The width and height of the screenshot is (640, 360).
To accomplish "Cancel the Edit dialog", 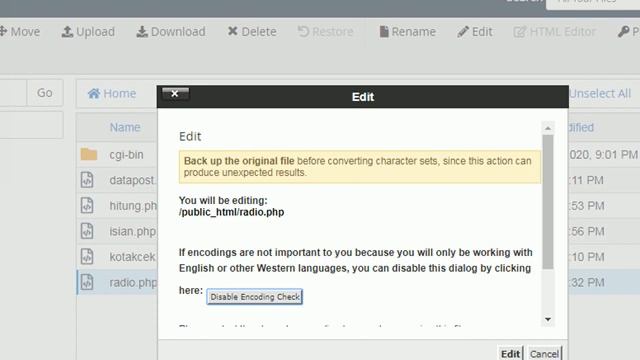I will click(544, 353).
